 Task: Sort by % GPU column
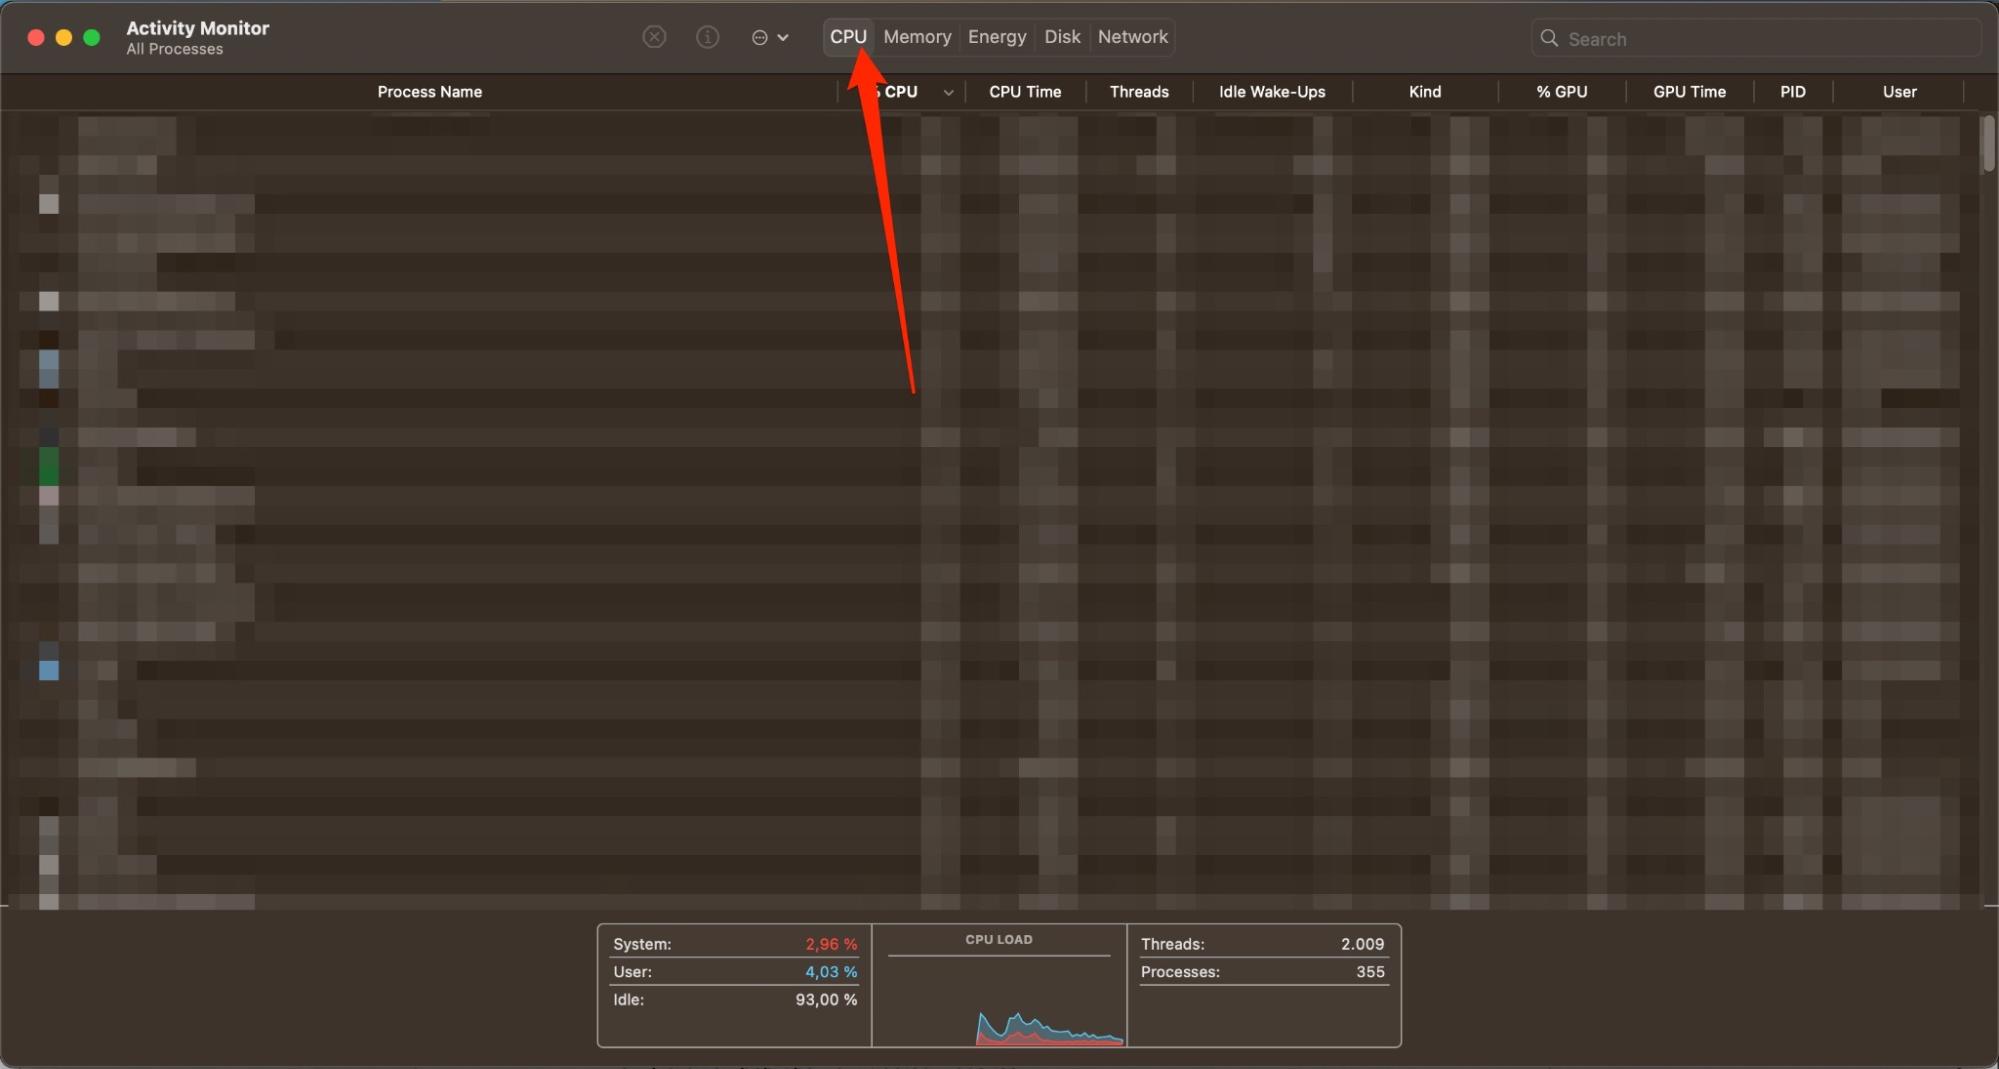[x=1562, y=92]
